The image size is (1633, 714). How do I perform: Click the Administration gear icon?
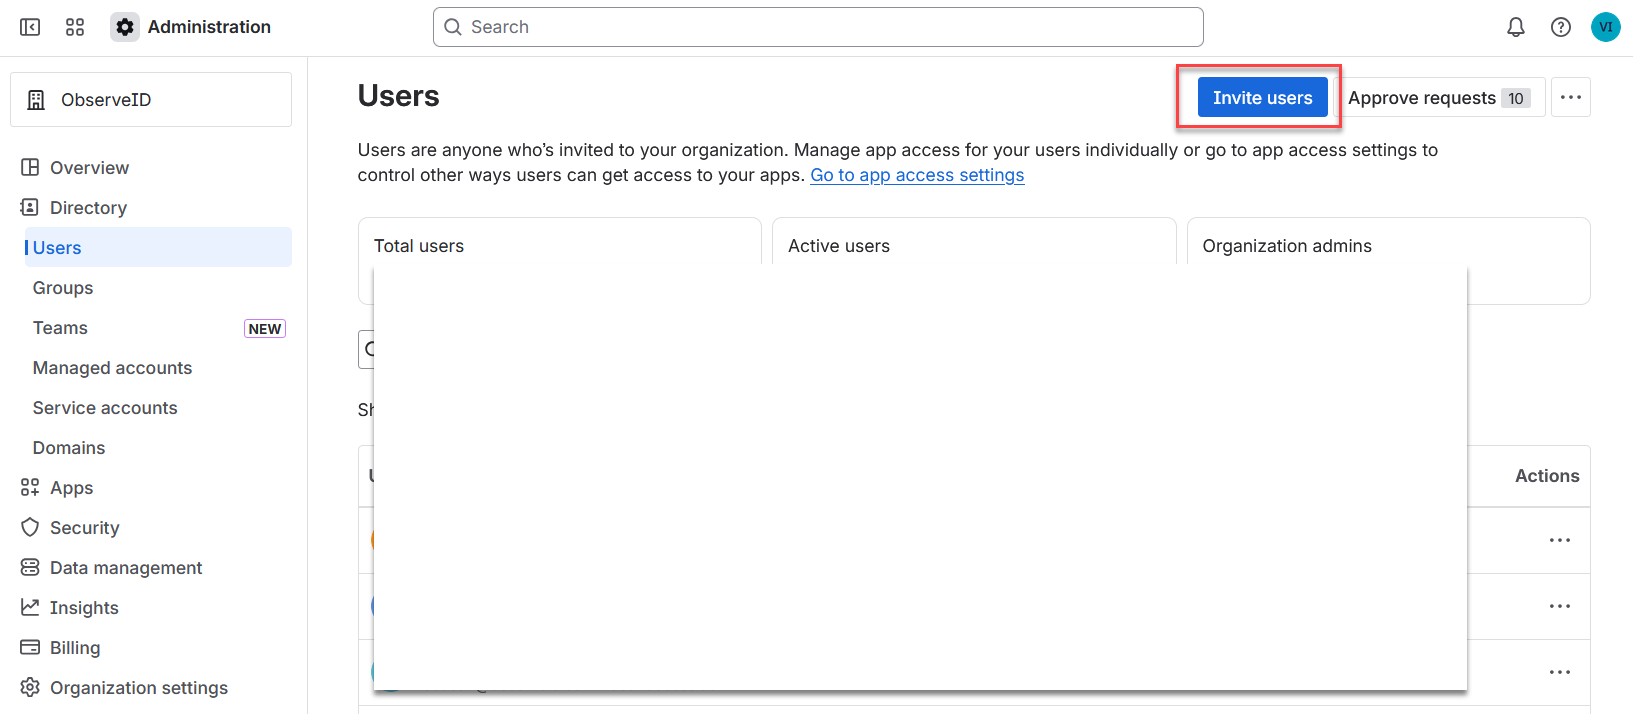click(x=125, y=27)
